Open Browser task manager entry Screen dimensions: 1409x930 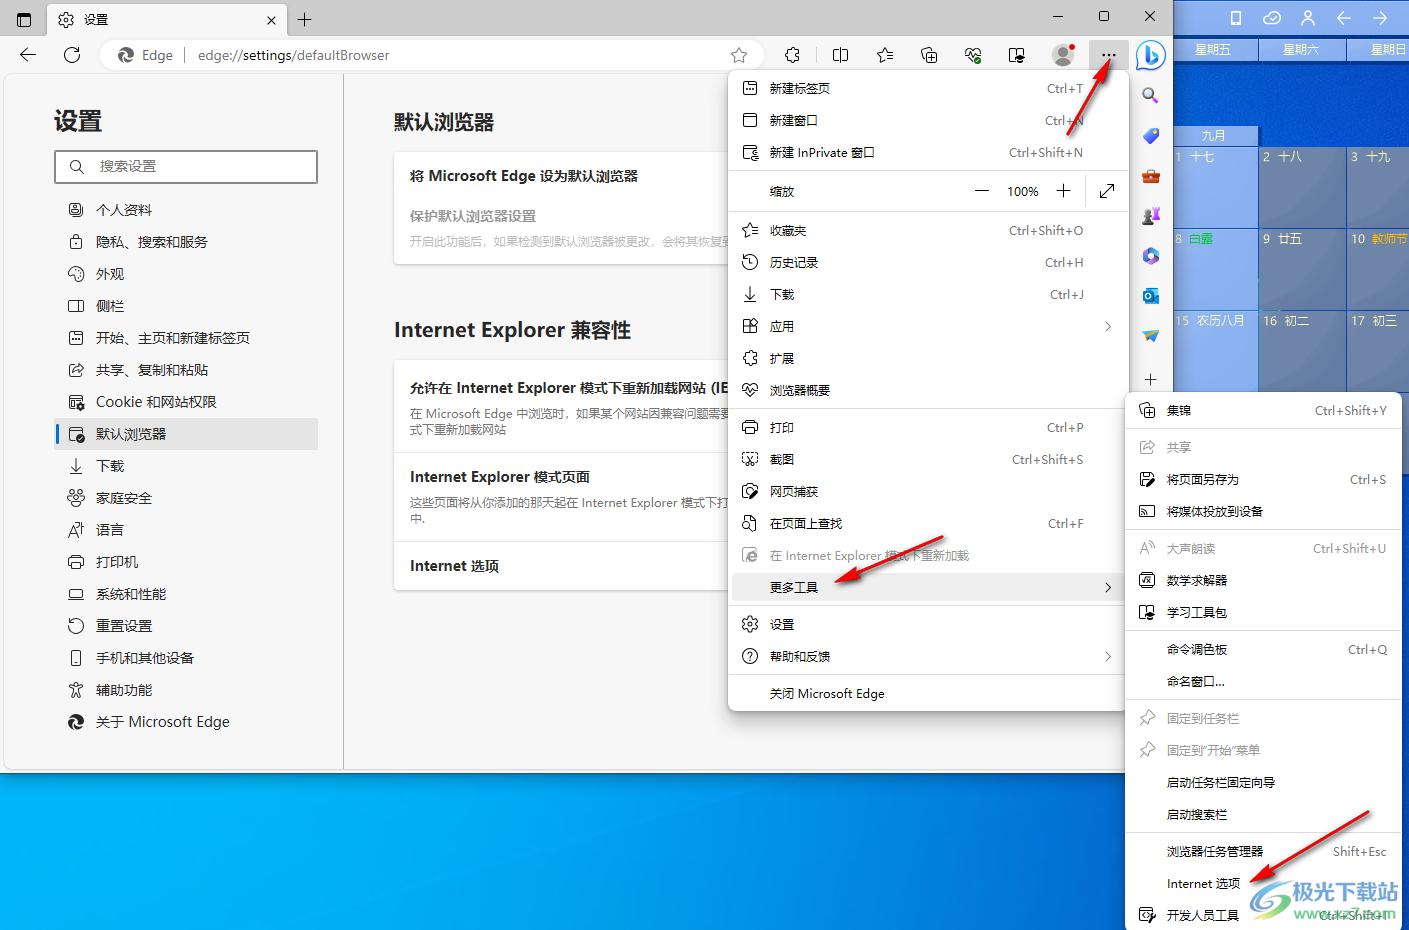click(x=1264, y=851)
